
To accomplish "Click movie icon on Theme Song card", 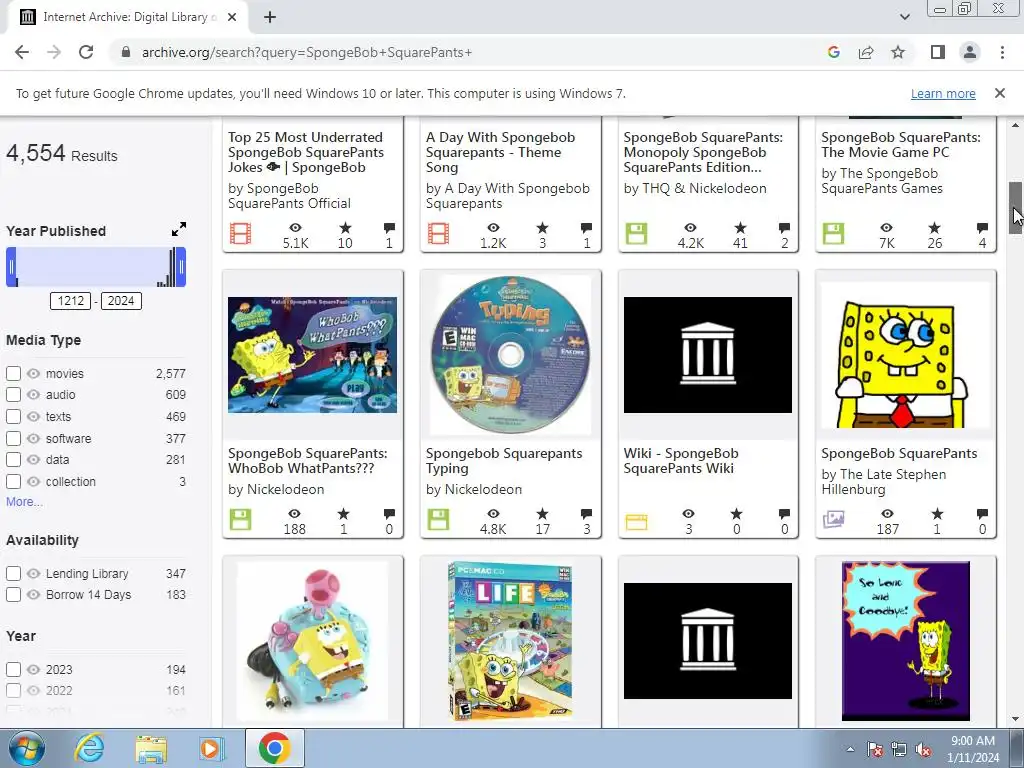I will coord(438,233).
